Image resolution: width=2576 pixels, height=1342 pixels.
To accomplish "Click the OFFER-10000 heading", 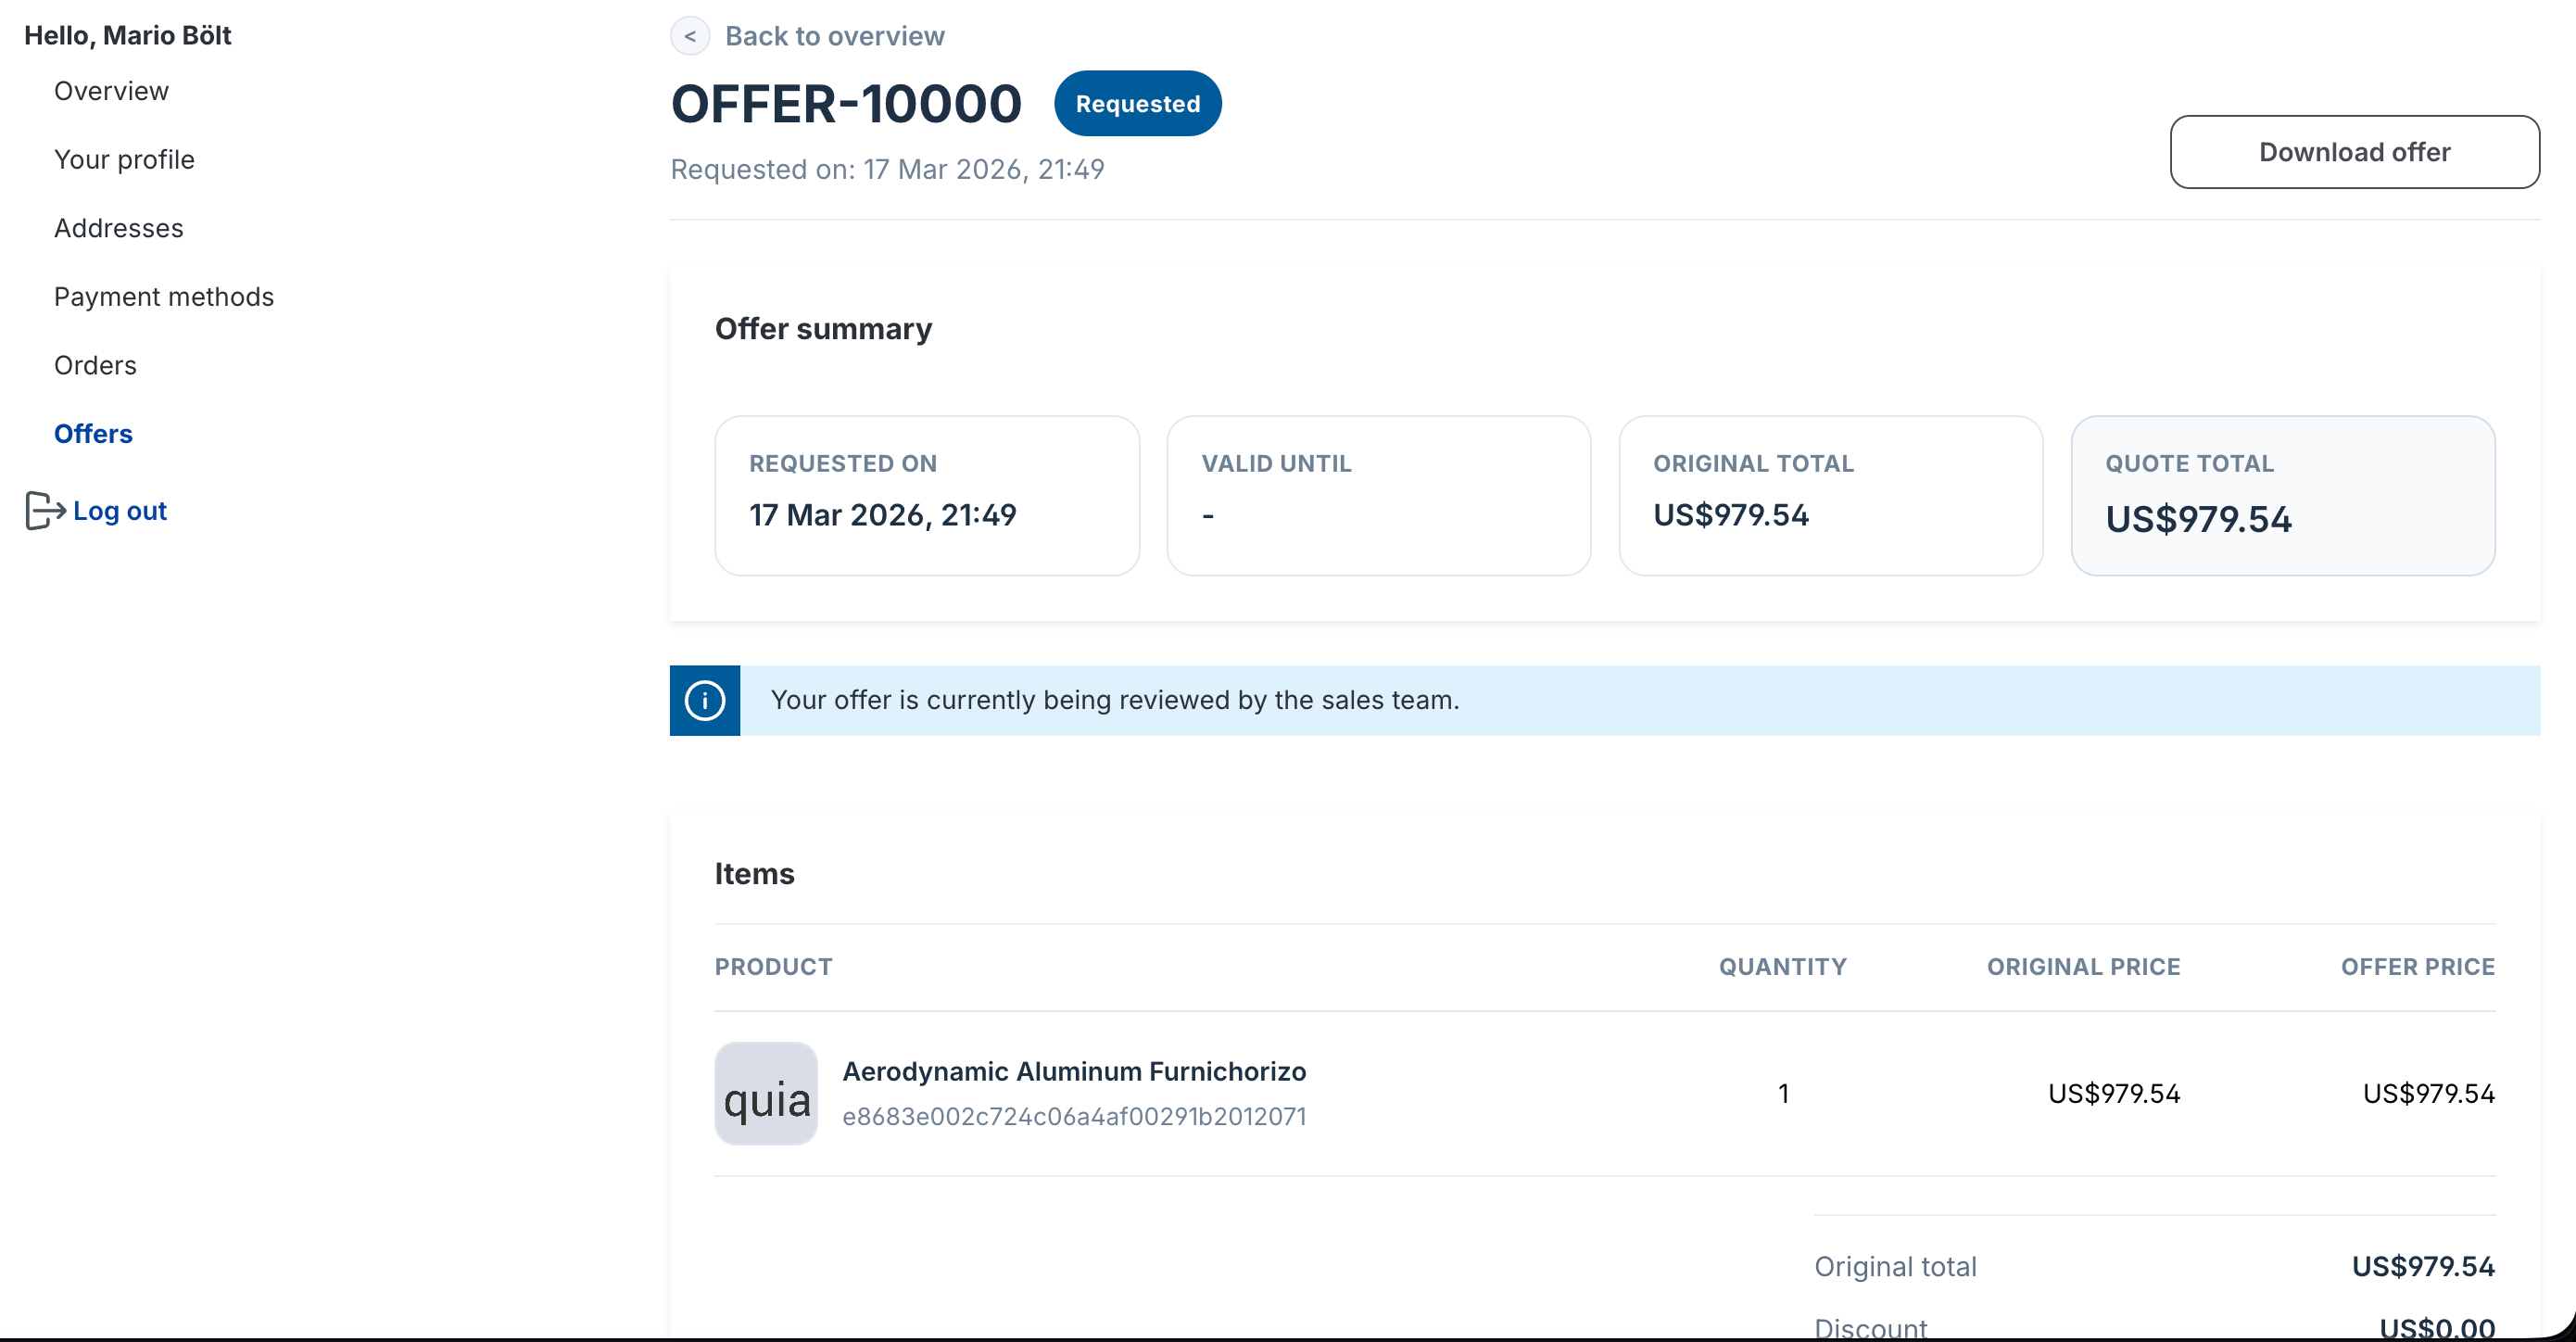I will (x=846, y=104).
